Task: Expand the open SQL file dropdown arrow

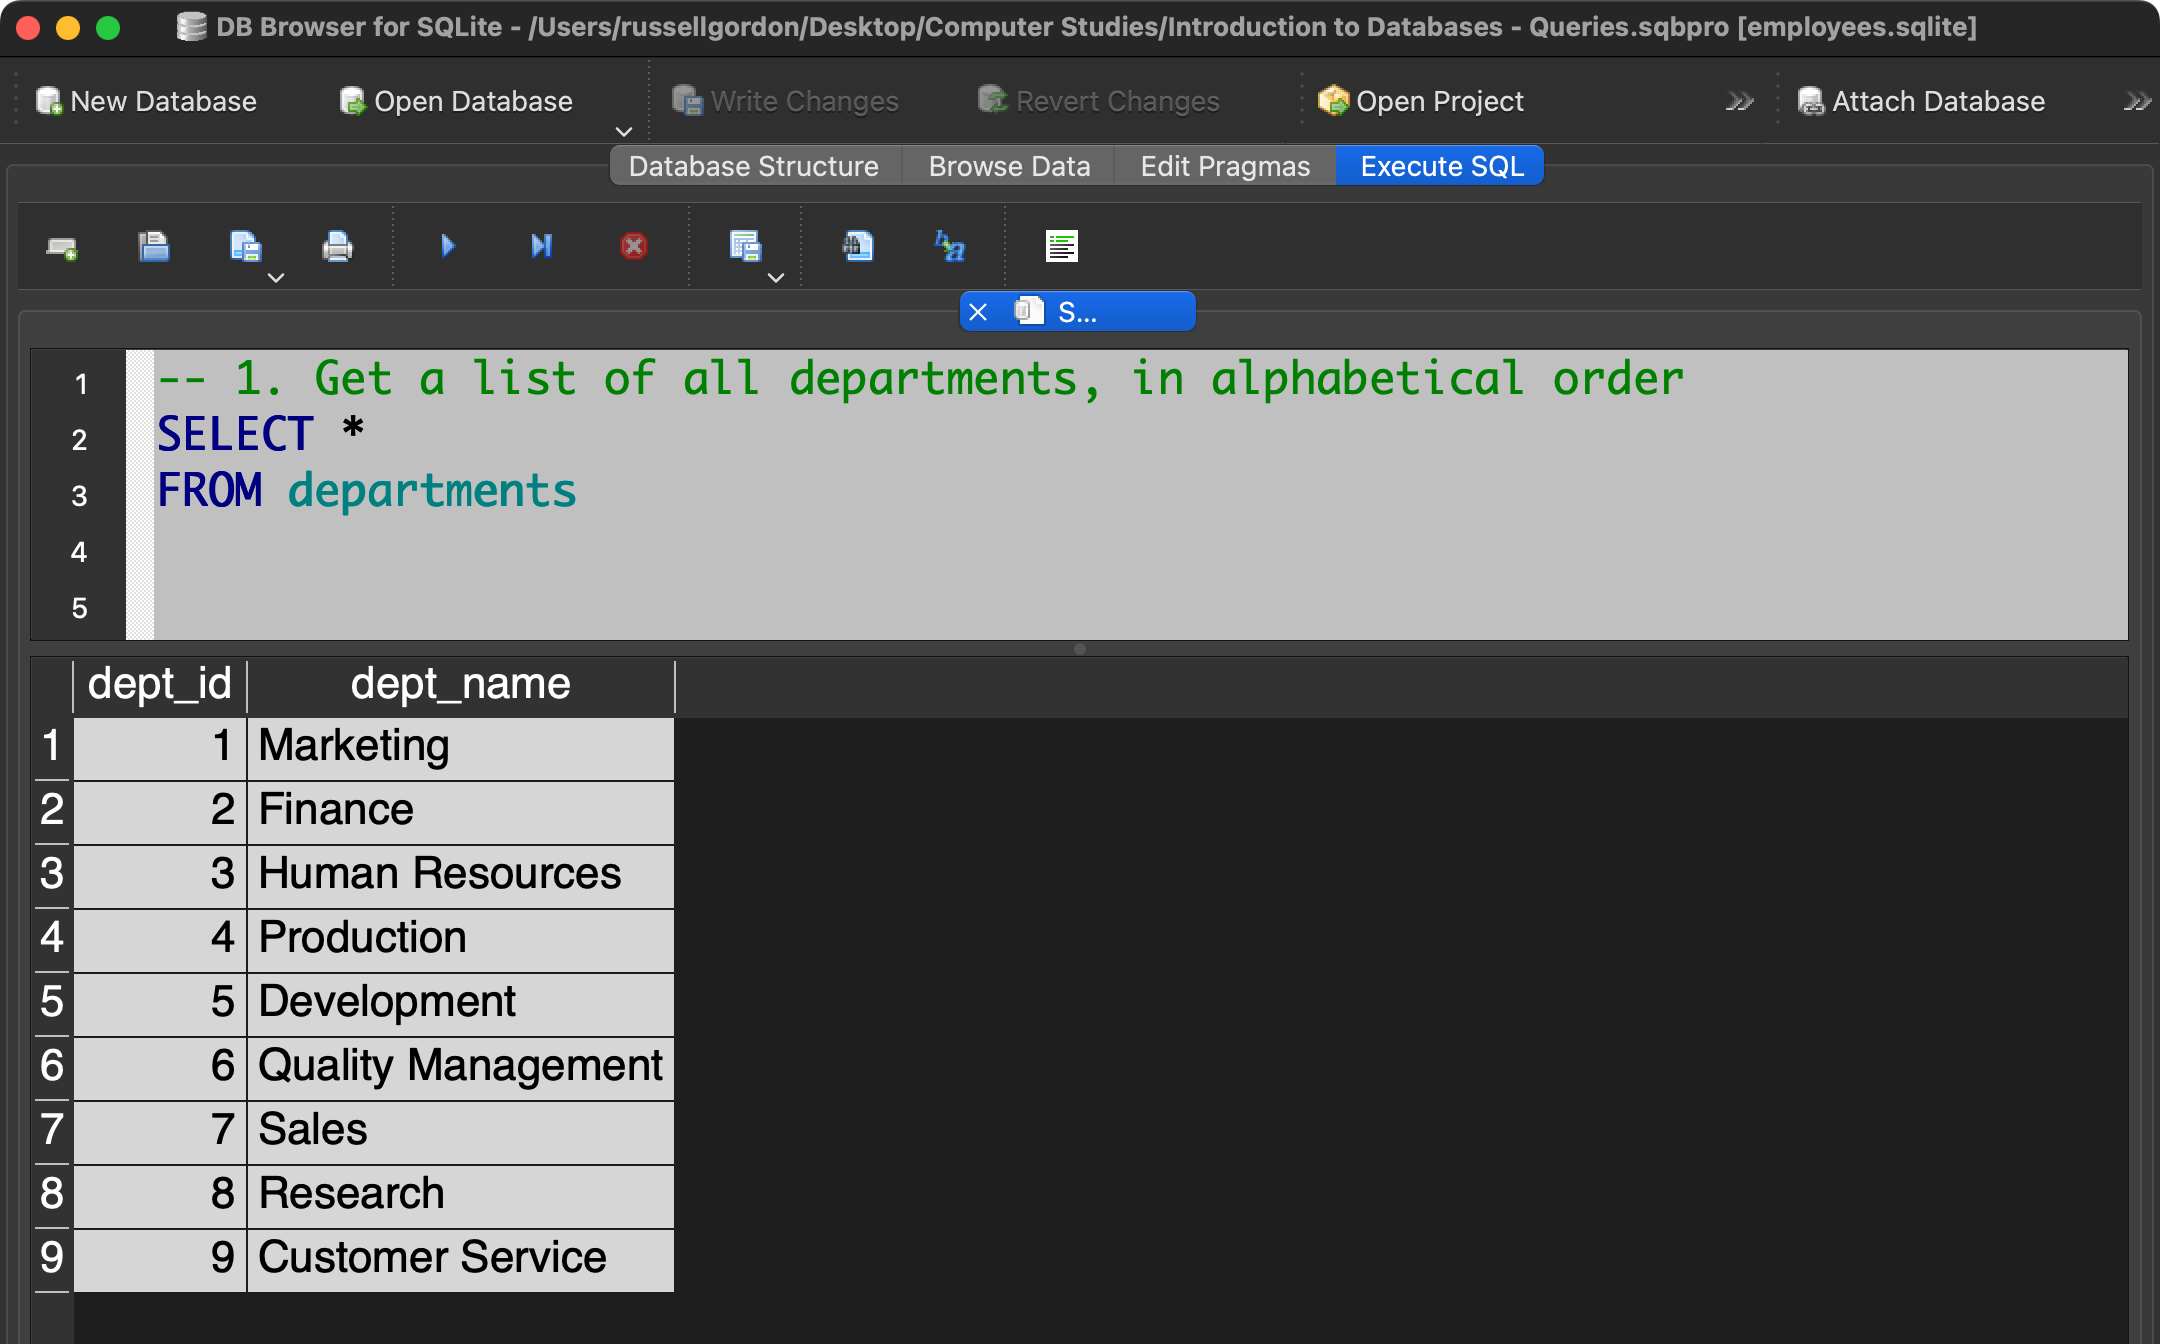Action: coord(276,278)
